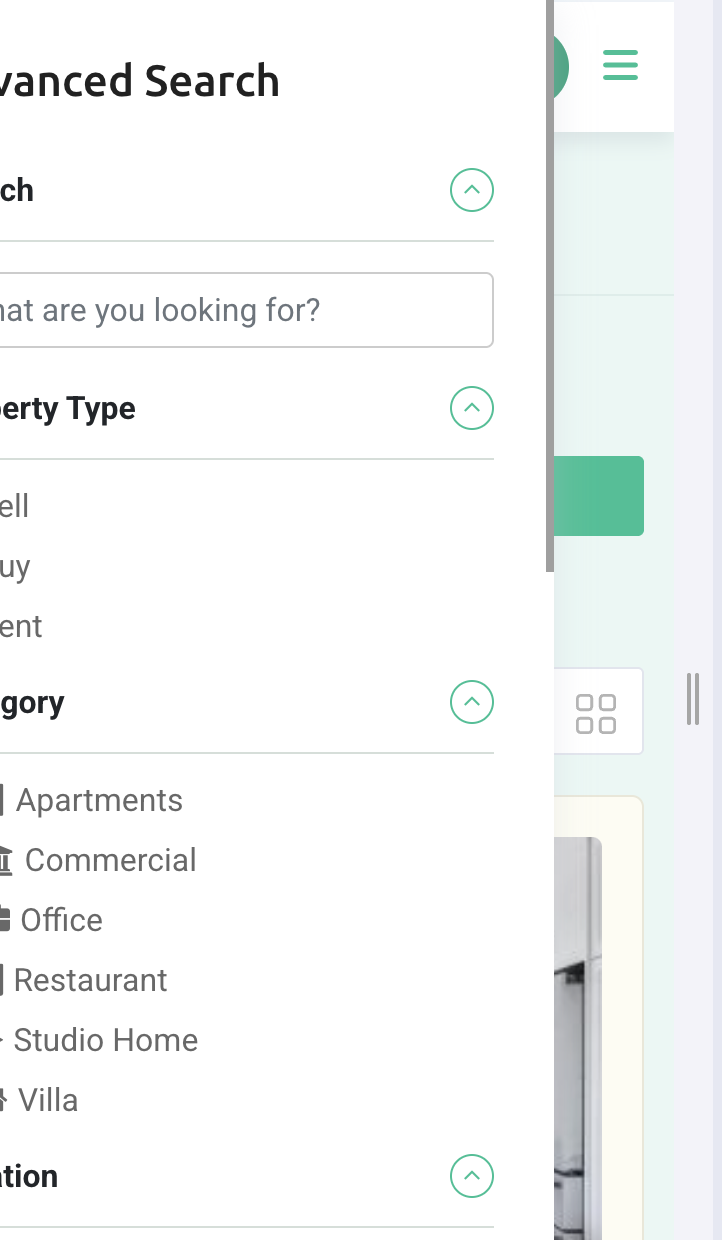The image size is (722, 1240).
Task: Select the Rent property type
Action: [21, 627]
